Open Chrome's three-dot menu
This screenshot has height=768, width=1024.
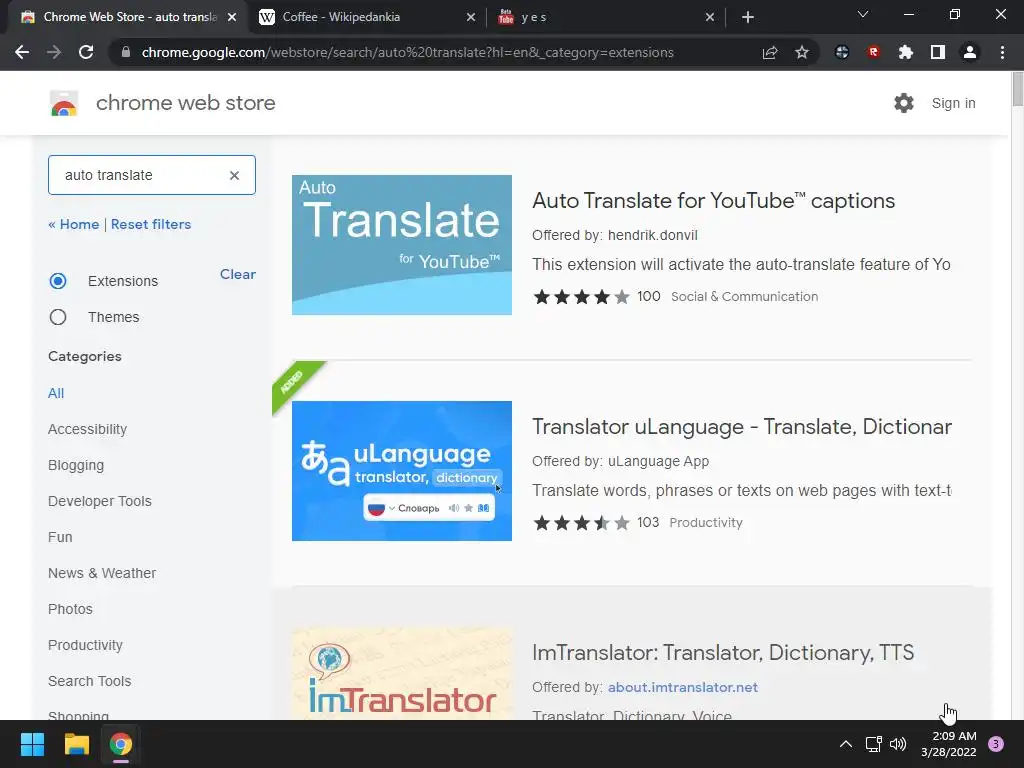pos(1002,52)
